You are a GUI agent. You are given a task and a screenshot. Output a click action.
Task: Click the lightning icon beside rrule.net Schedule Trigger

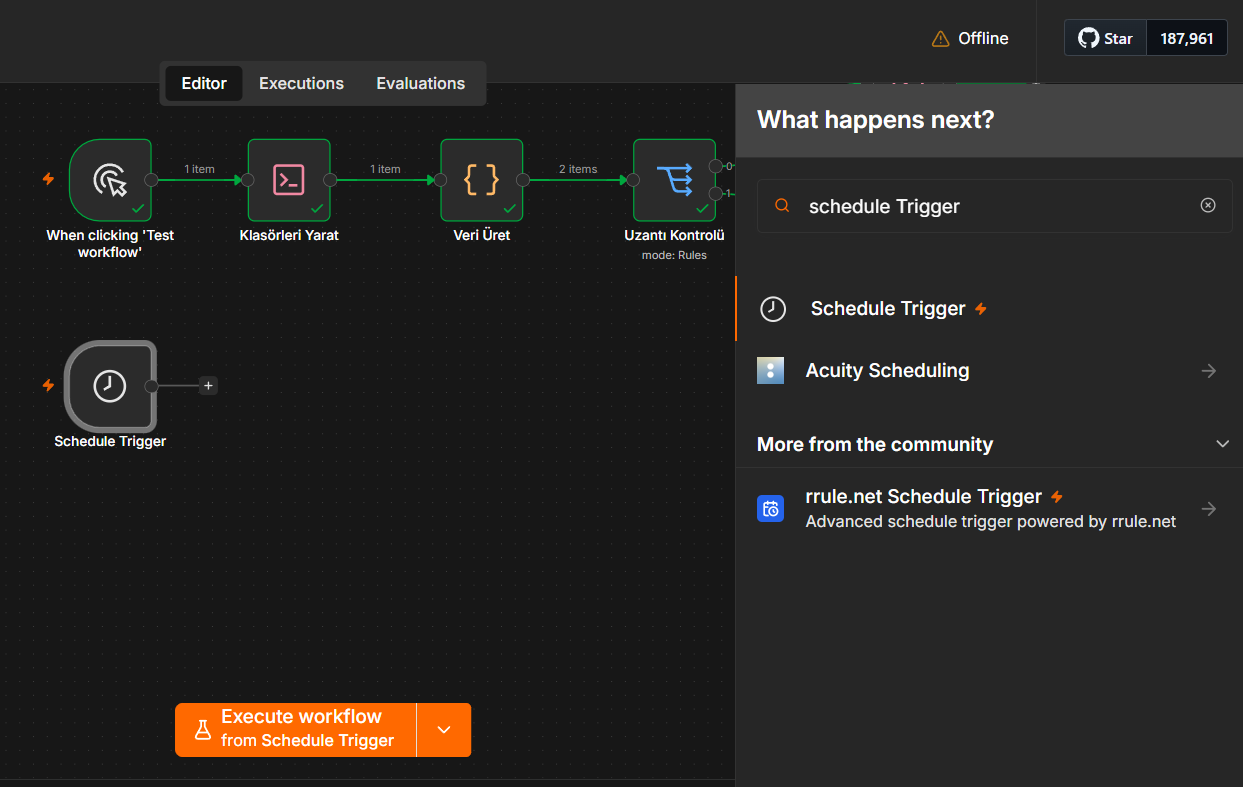(1057, 497)
